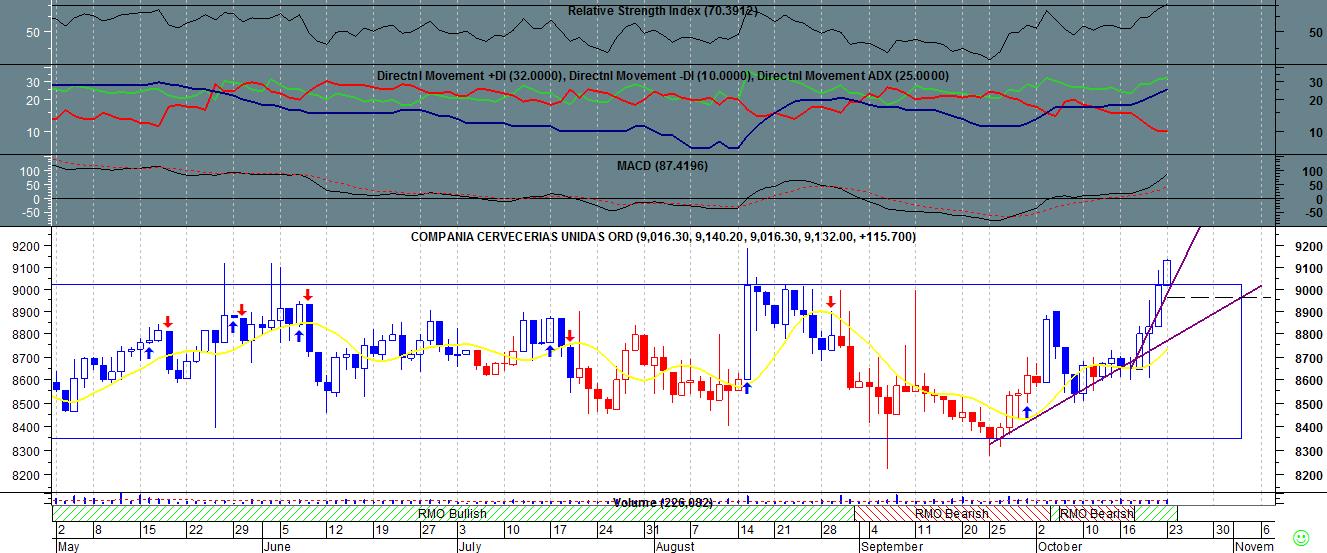Select the latest candle at the 9132 close
The height and width of the screenshot is (553, 1327).
tap(1167, 273)
